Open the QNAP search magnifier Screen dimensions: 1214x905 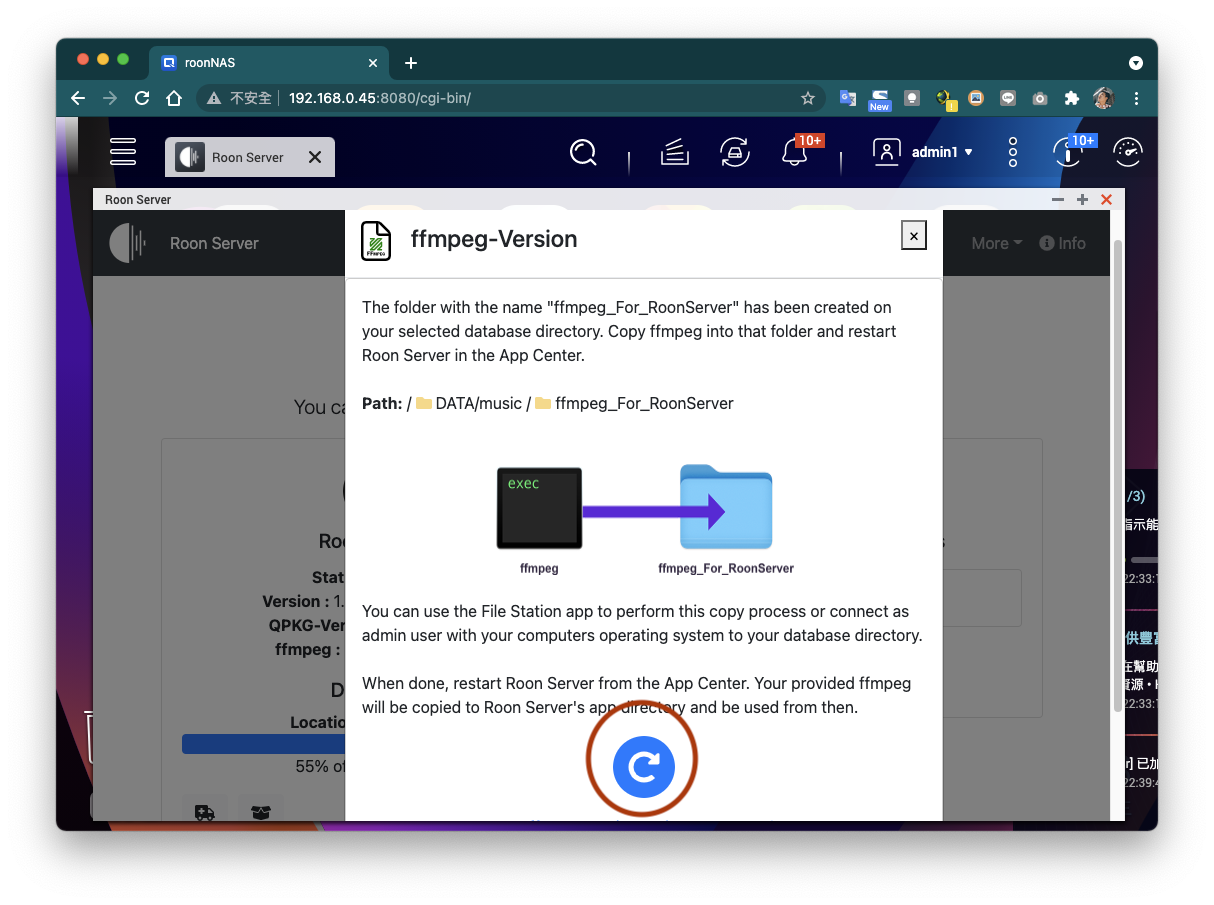pyautogui.click(x=583, y=153)
